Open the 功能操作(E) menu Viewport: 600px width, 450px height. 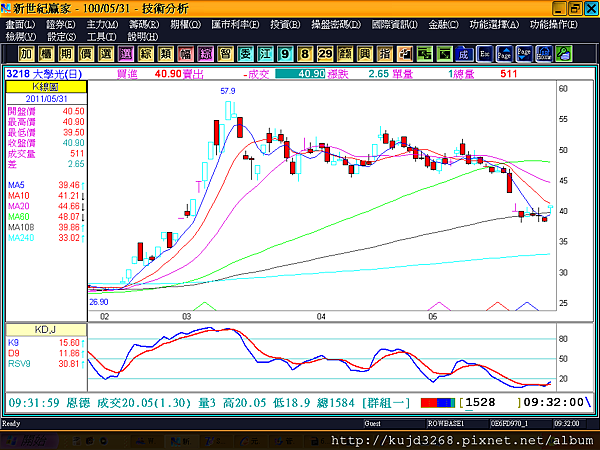[x=553, y=25]
